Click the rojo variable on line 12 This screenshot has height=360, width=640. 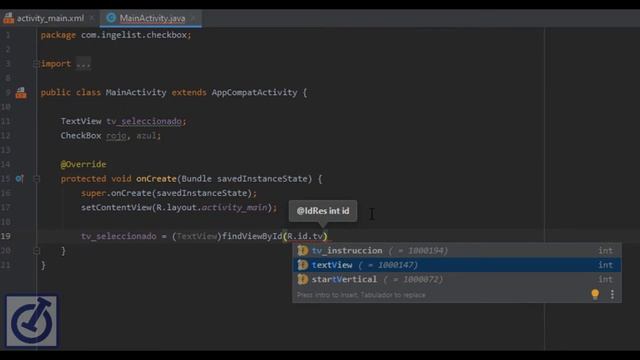[116, 136]
